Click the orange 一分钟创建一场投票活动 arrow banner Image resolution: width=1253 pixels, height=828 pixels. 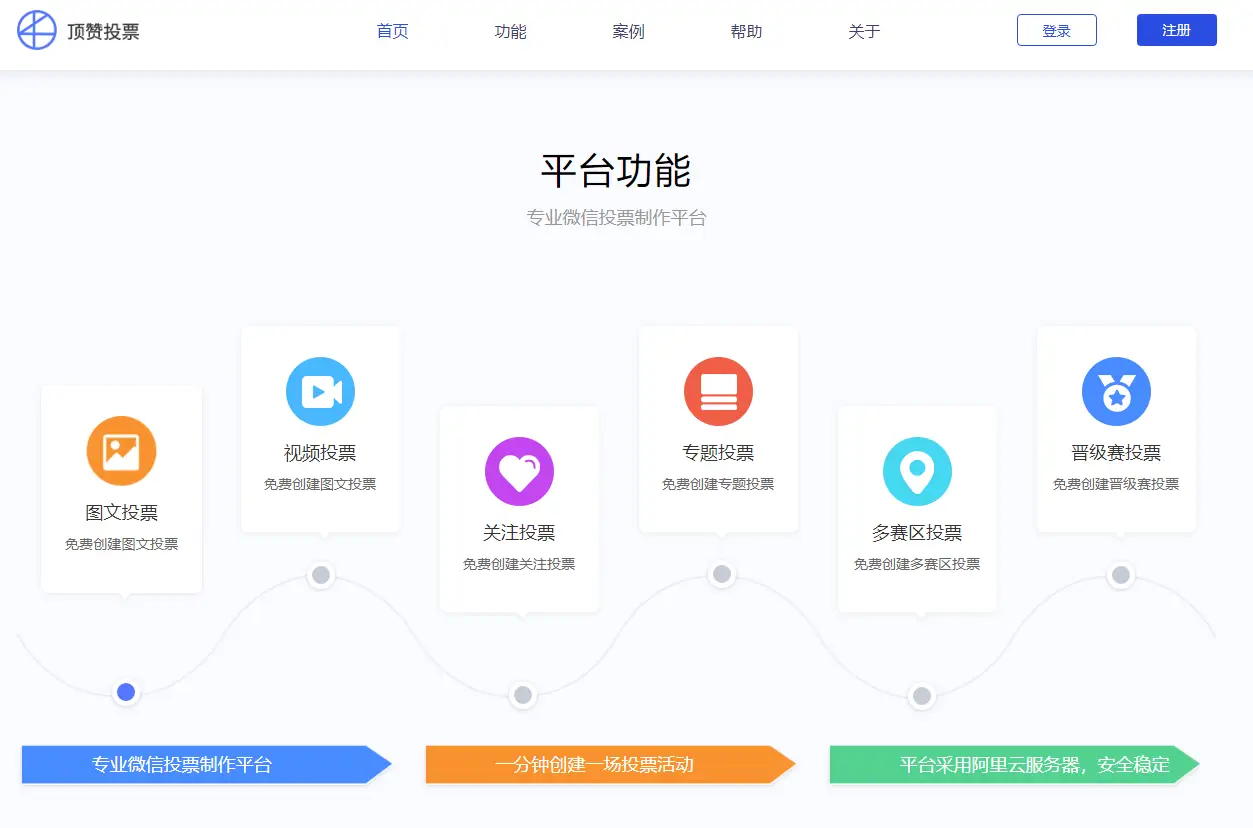(610, 765)
